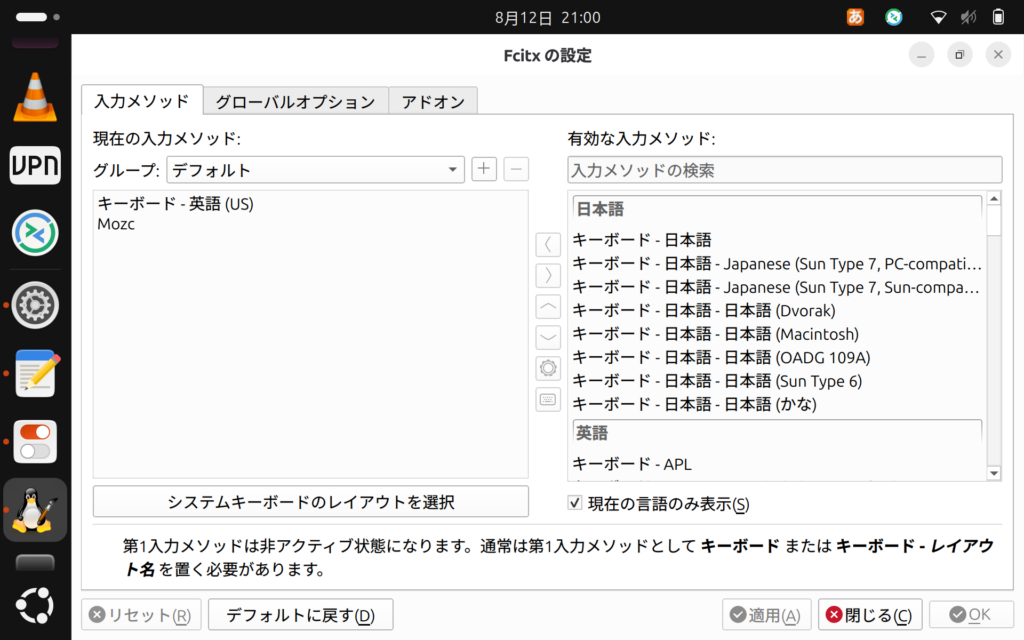Select 日本語 (Sun Type 6) keyboard
Viewport: 1024px width, 640px height.
pyautogui.click(x=776, y=381)
